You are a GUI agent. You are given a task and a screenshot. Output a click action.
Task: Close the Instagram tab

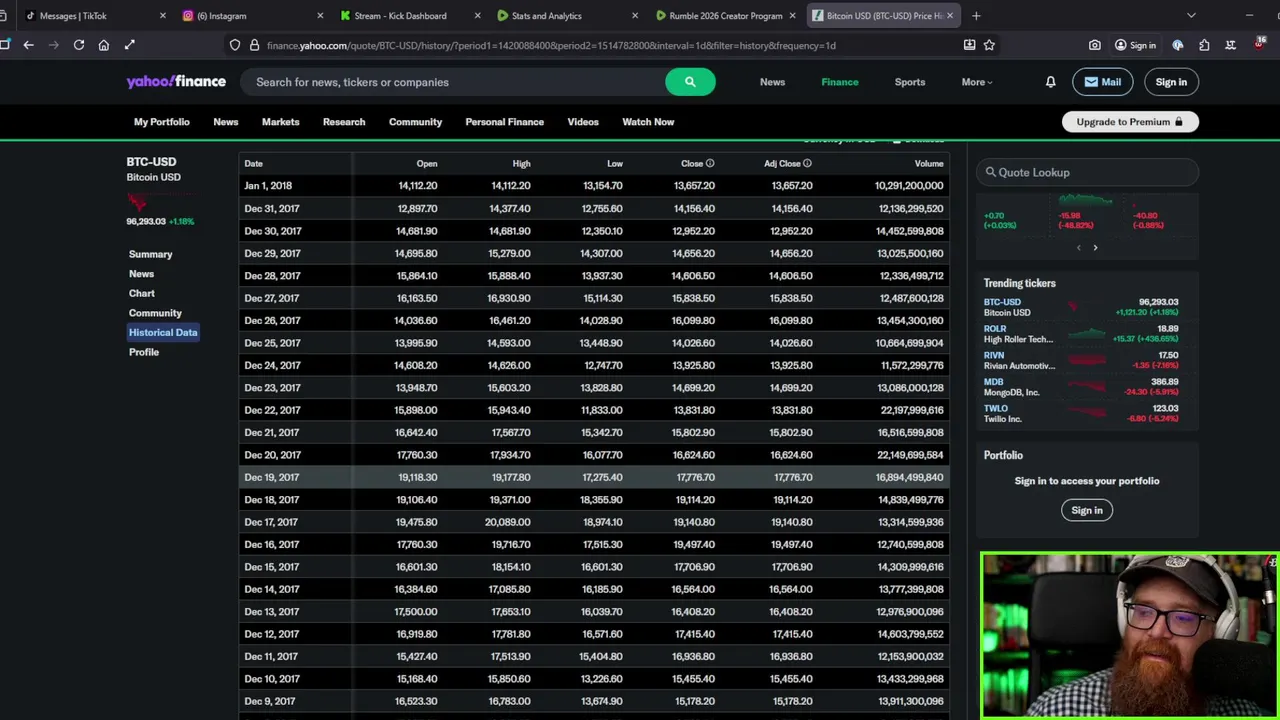[x=320, y=16]
